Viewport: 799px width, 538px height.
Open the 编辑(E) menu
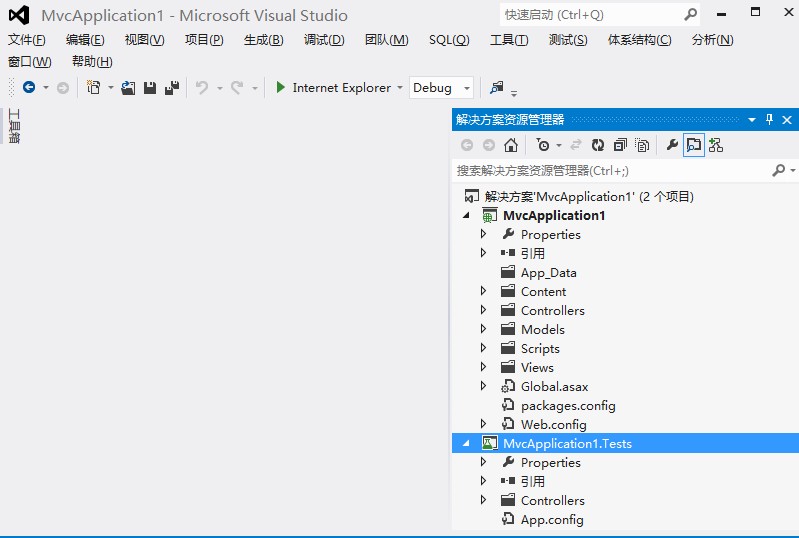(85, 40)
